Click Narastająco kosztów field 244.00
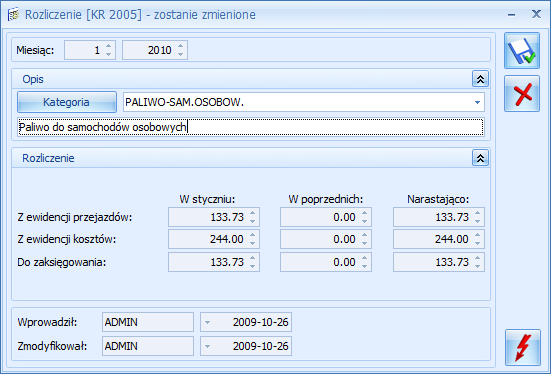This screenshot has width=551, height=374. tap(439, 239)
